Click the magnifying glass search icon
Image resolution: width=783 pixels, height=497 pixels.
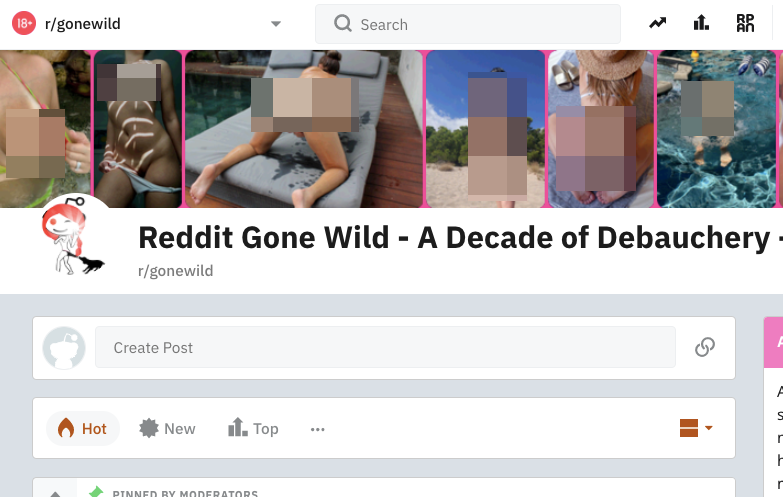point(343,23)
